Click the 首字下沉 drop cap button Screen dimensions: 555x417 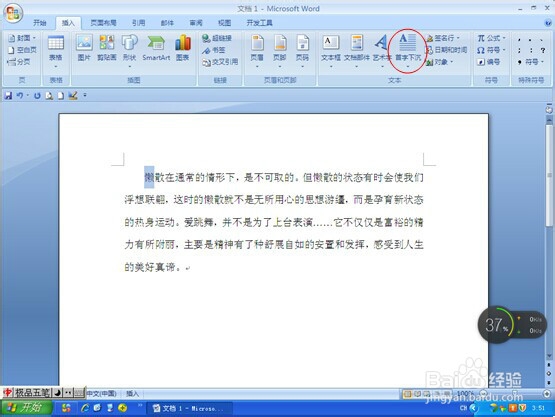(x=408, y=51)
